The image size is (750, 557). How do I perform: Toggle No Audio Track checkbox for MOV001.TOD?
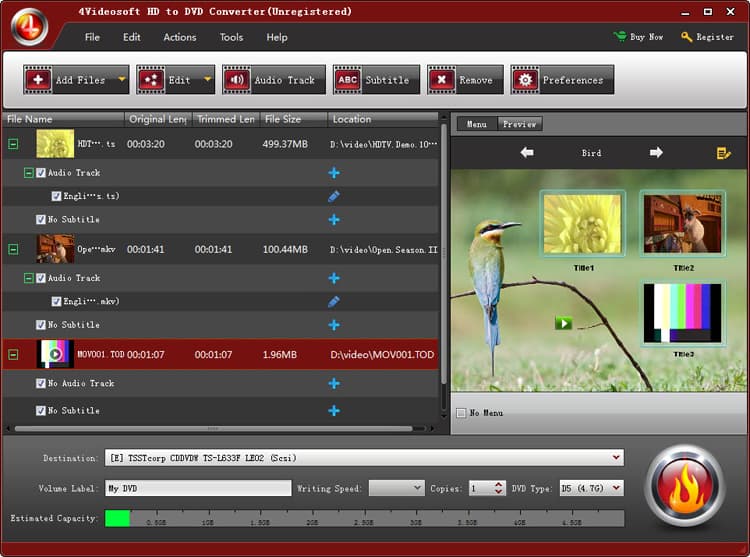tap(41, 383)
